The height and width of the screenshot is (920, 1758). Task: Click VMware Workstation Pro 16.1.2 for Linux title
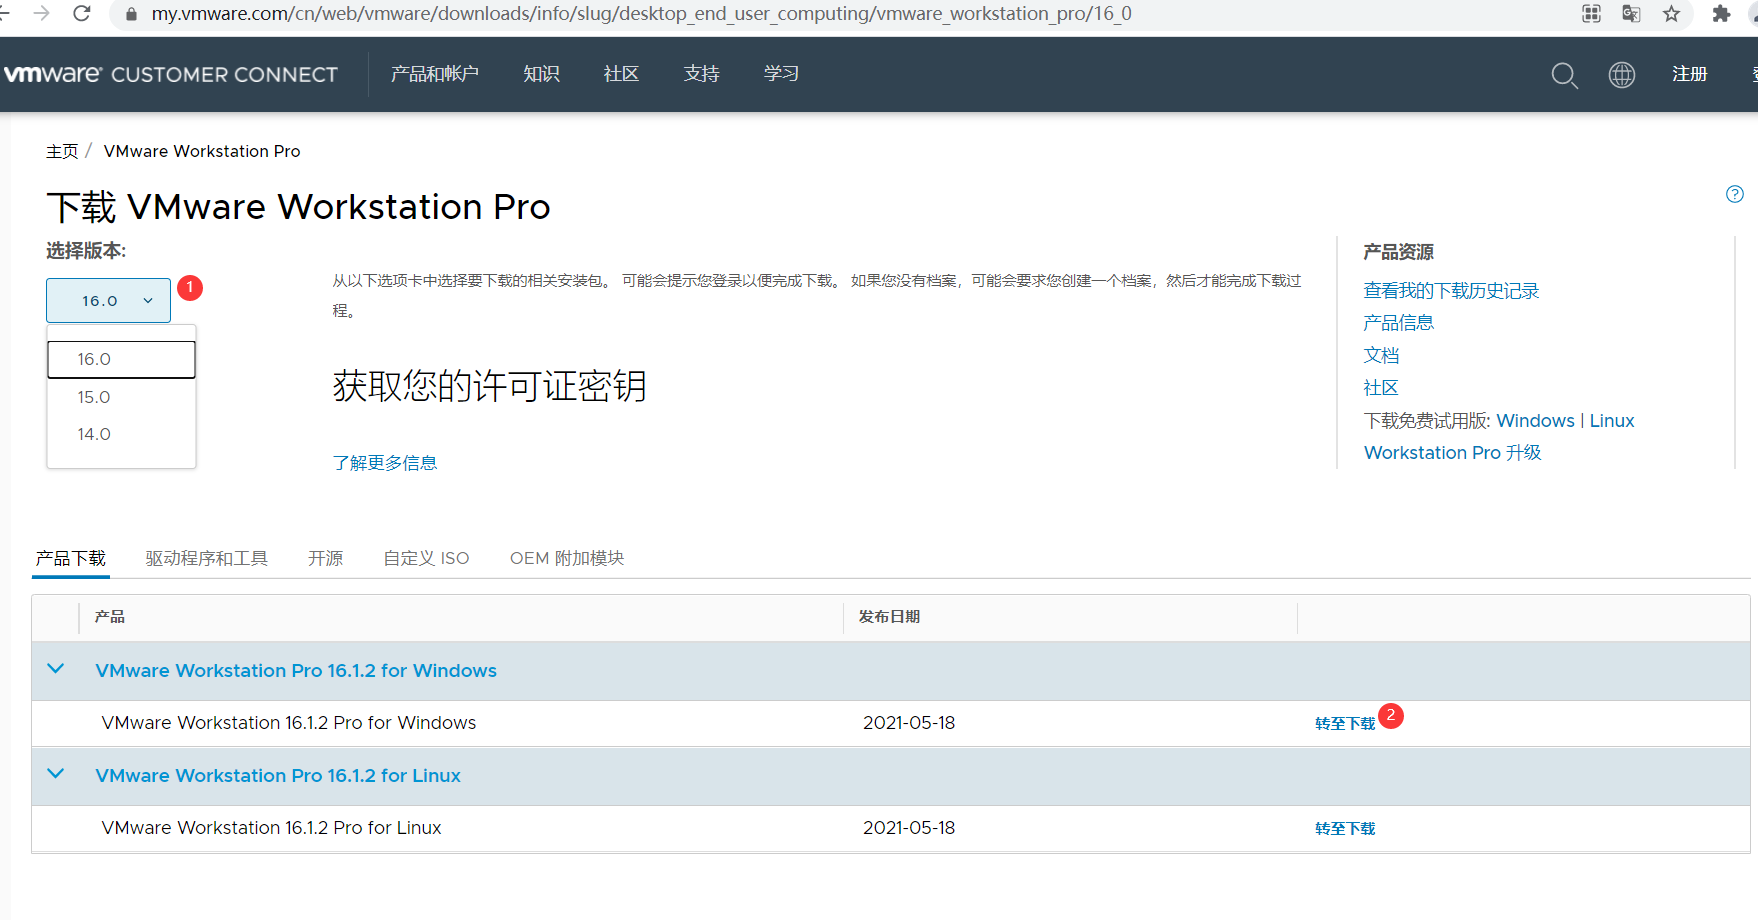pos(278,776)
